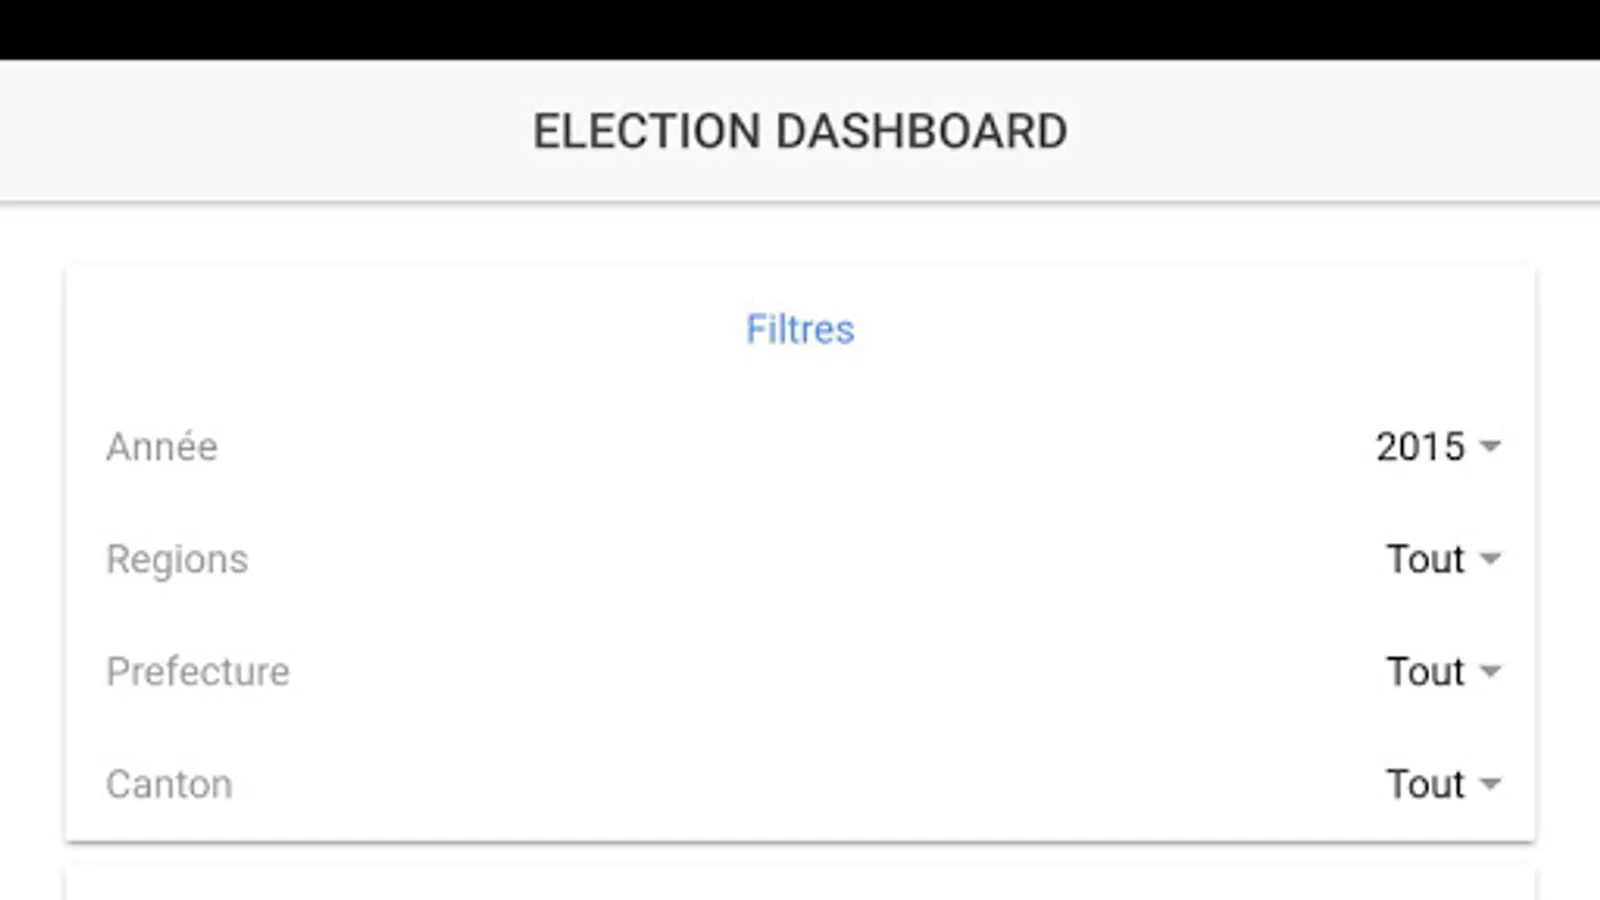Click the Prefecture dropdown arrow icon
The height and width of the screenshot is (900, 1600).
[x=1490, y=671]
